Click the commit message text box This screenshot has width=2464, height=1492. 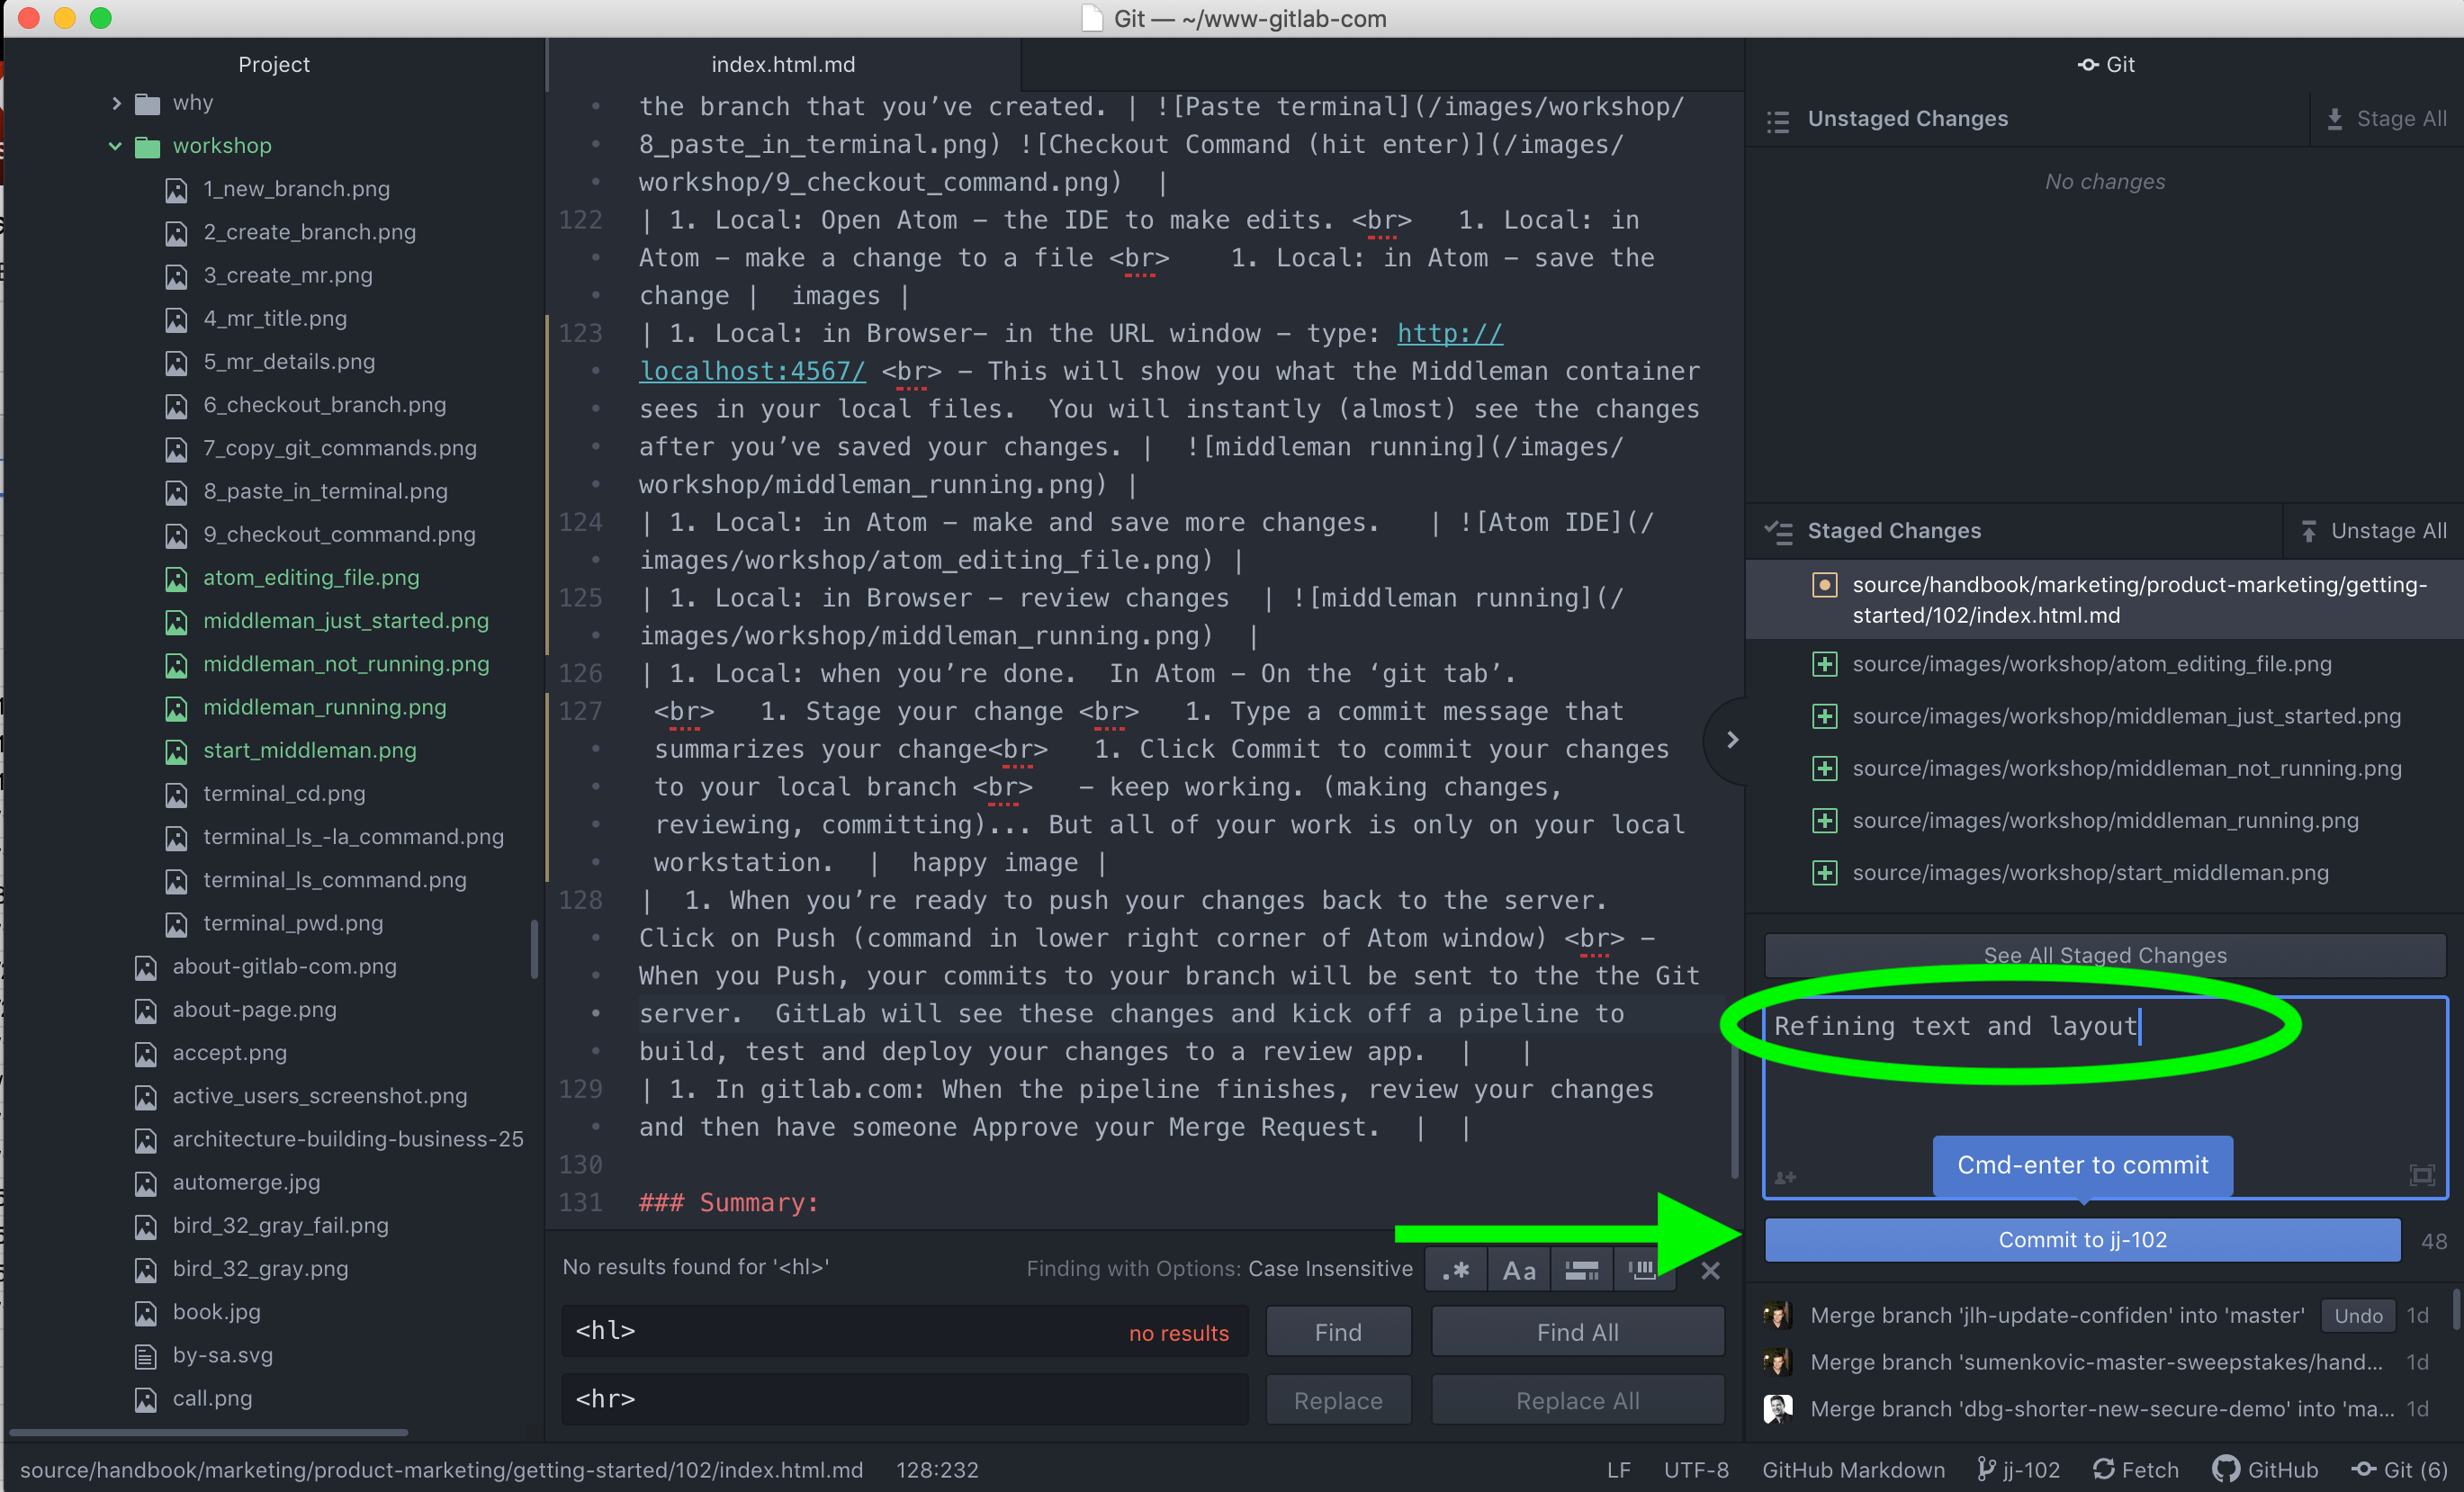tap(2105, 1097)
